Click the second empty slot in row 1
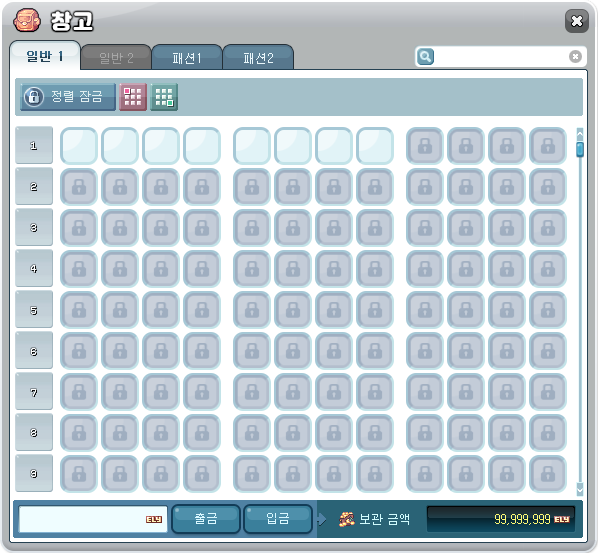The height and width of the screenshot is (553, 598). pos(120,146)
